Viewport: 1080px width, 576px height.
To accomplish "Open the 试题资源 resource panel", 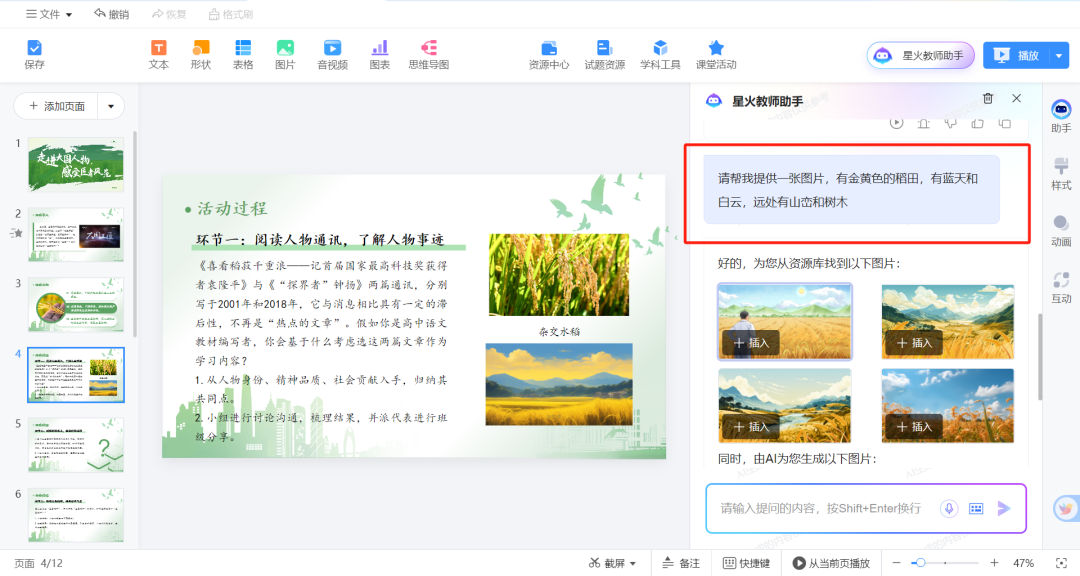I will coord(604,54).
